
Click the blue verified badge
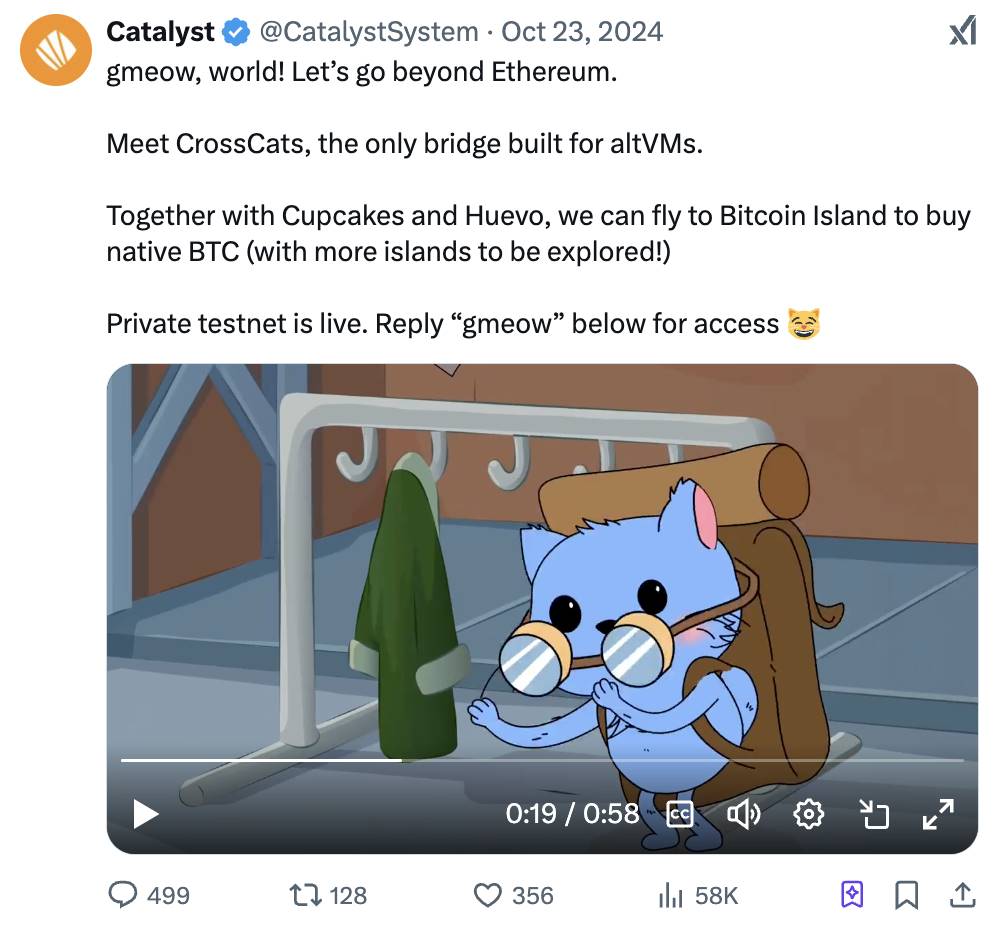pos(235,32)
